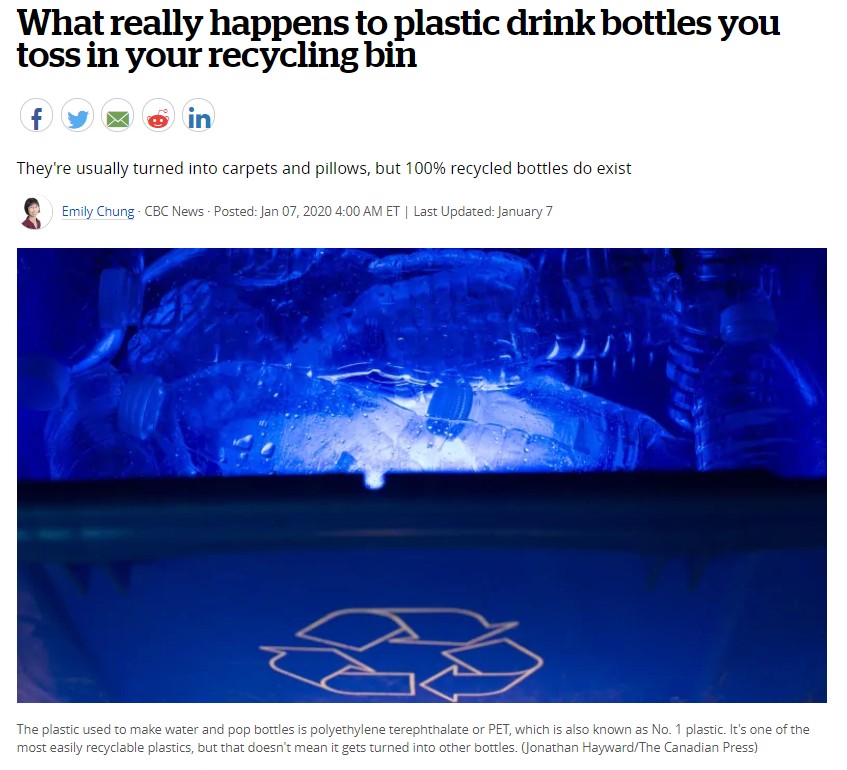Click the article subheading about carpets and pillows
The height and width of the screenshot is (770, 847).
324,168
